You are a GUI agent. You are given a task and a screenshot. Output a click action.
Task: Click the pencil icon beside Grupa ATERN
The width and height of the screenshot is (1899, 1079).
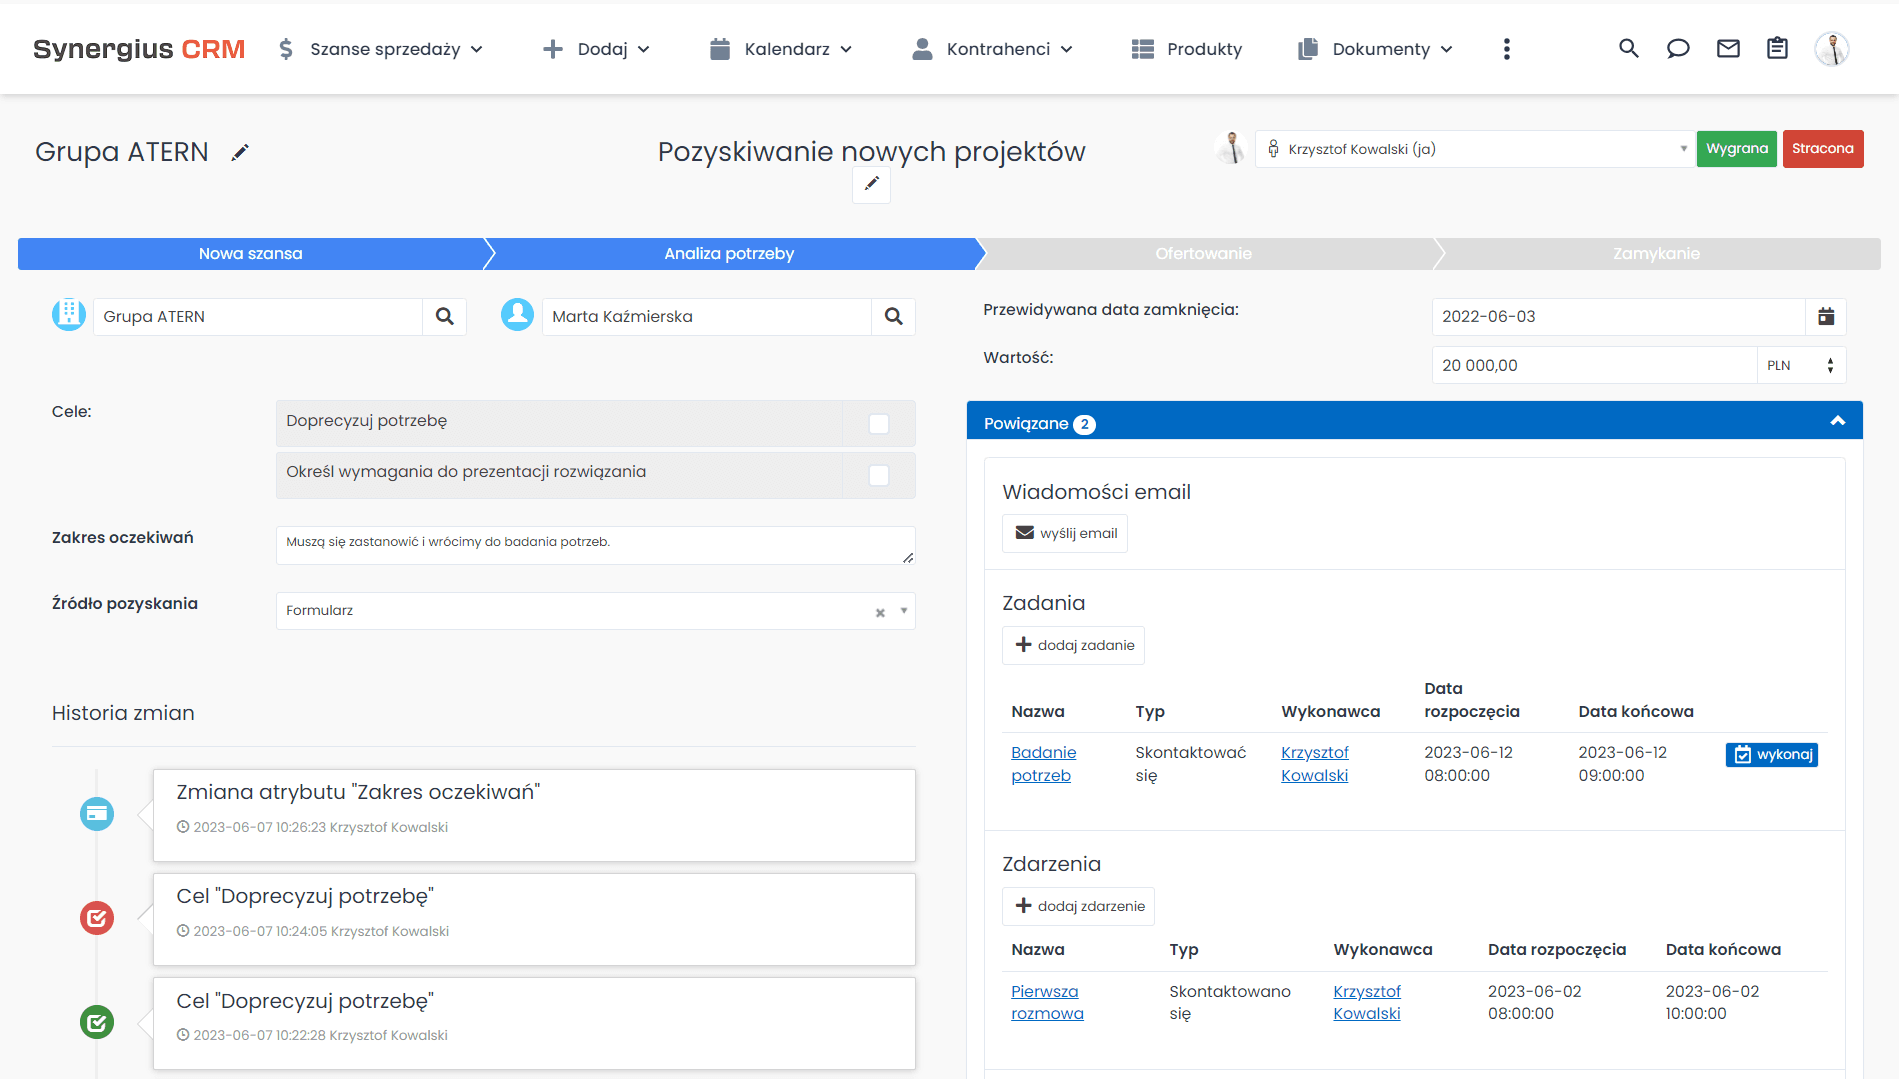240,152
